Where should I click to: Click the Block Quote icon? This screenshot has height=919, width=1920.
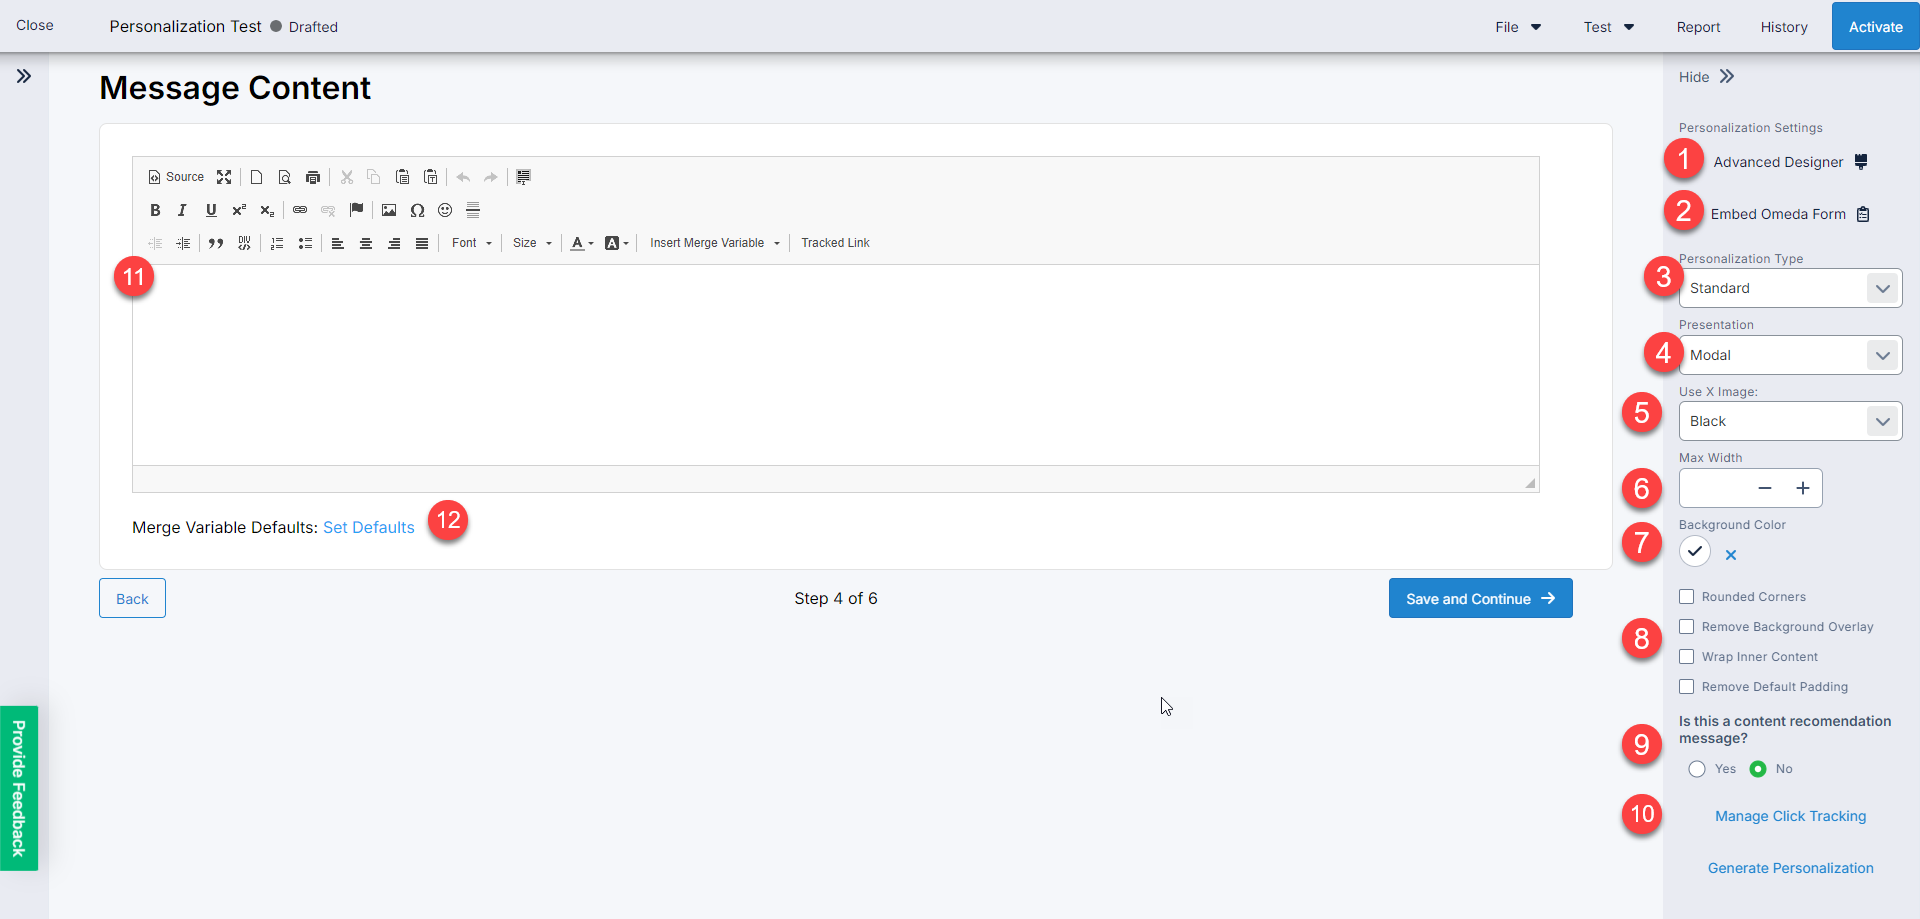[216, 243]
